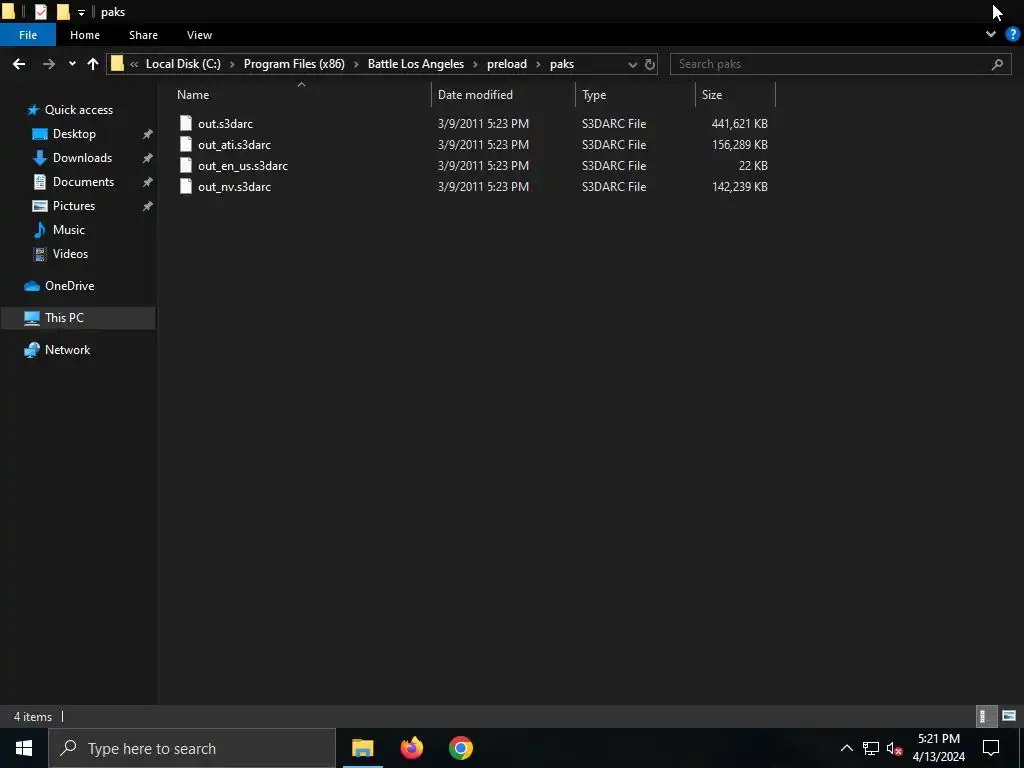The height and width of the screenshot is (768, 1024).
Task: Show hidden breadcrumb path double chevron
Action: point(134,64)
